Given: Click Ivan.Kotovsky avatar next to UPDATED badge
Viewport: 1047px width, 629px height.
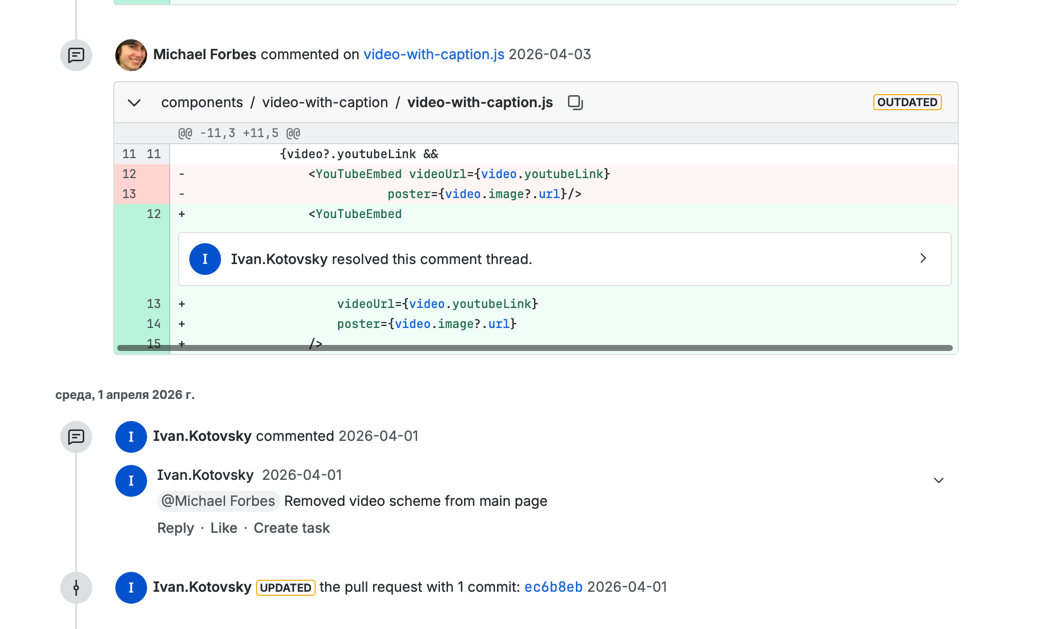Looking at the screenshot, I should (131, 588).
